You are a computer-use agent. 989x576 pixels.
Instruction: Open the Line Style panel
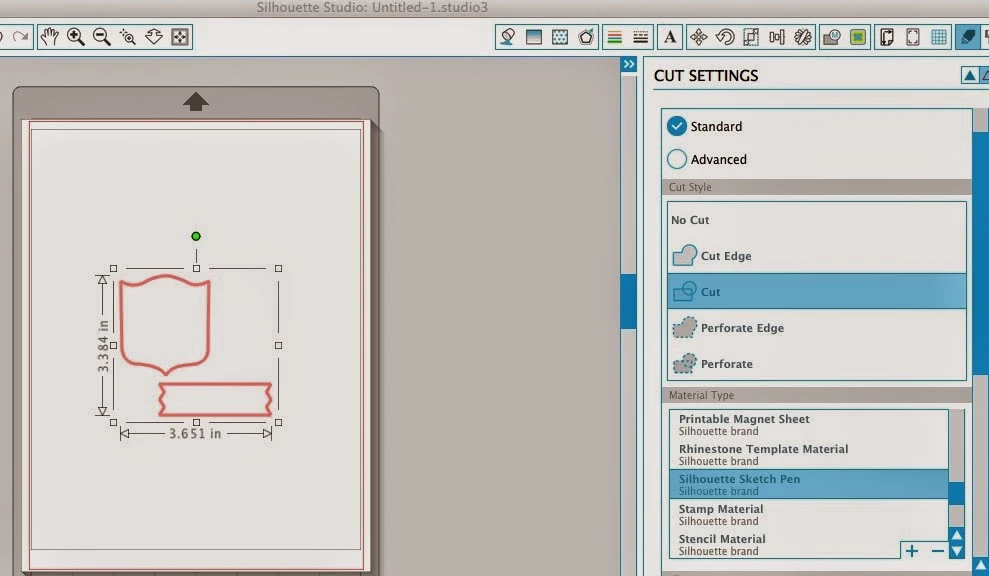click(x=640, y=37)
